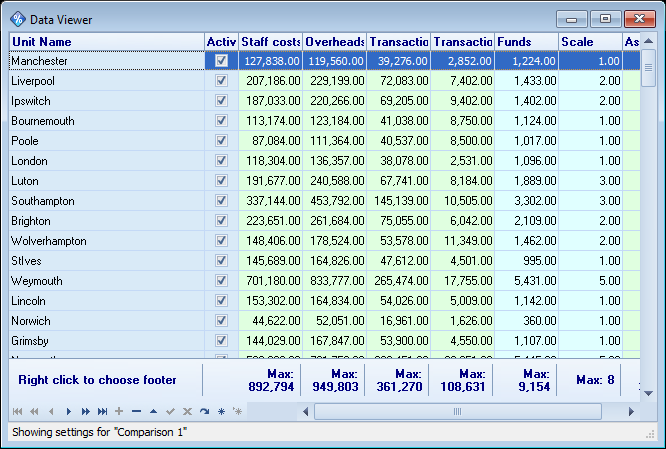Viewport: 666px width, 449px height.
Task: Click Grimsby overheads 167,847.00
Action: tap(335, 341)
